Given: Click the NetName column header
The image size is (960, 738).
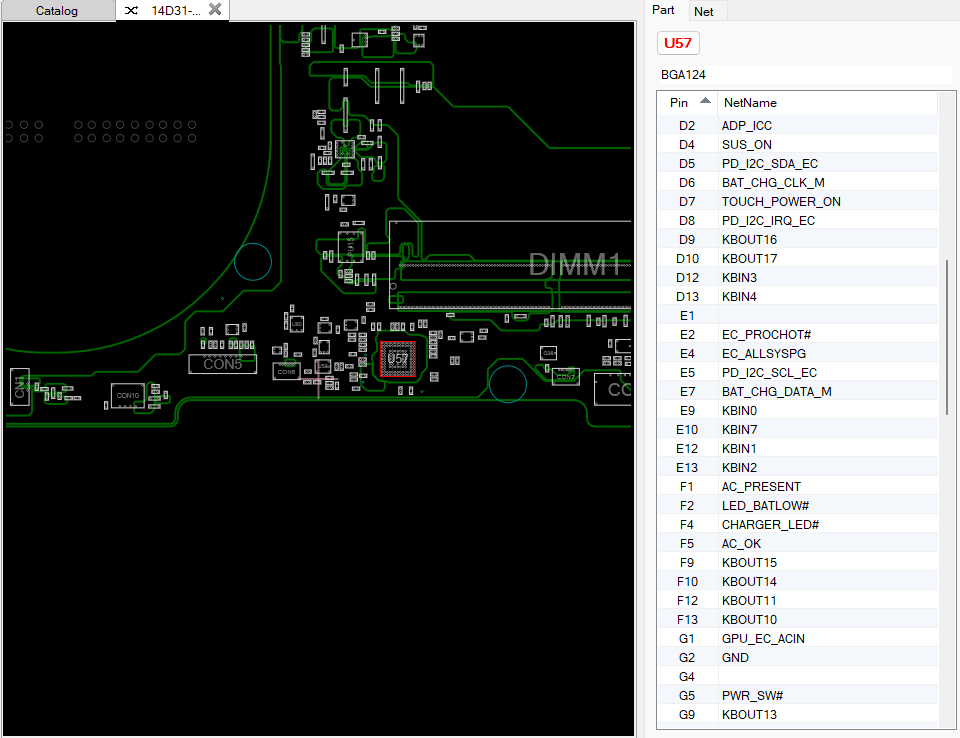Looking at the screenshot, I should click(x=750, y=103).
